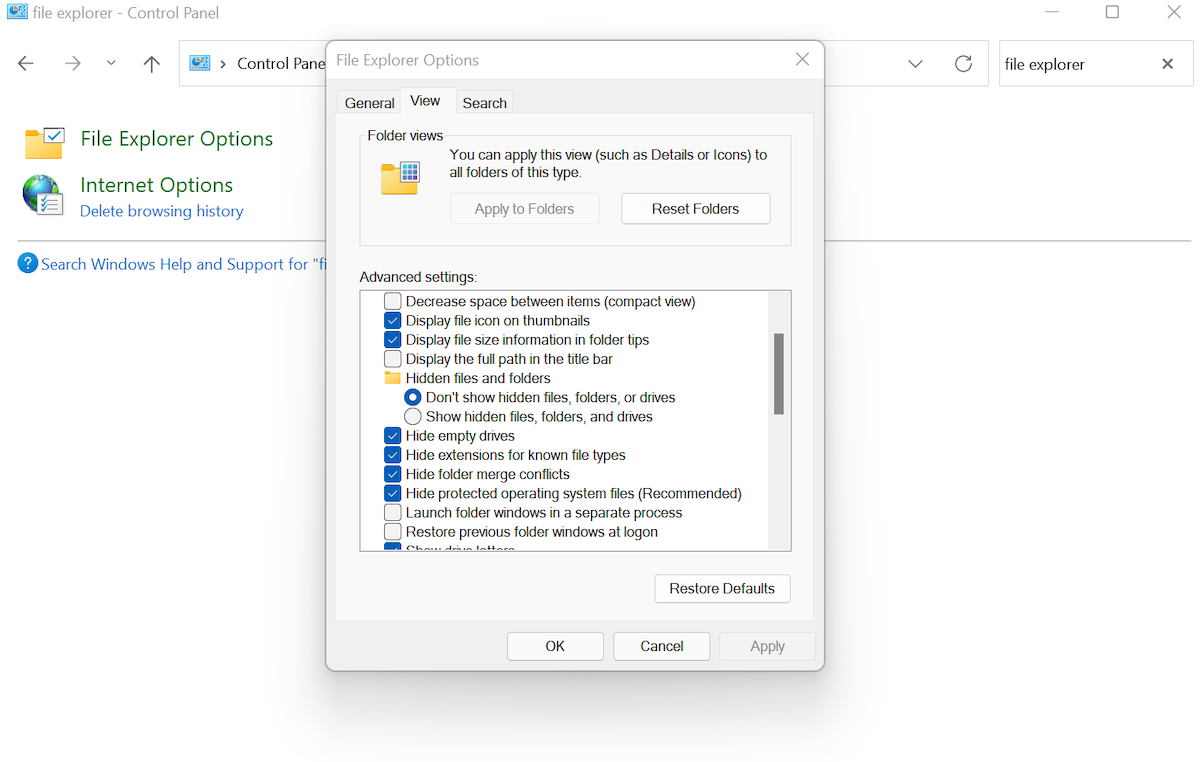Collapse the Hidden files and folders group
Image resolution: width=1200 pixels, height=762 pixels.
[392, 378]
